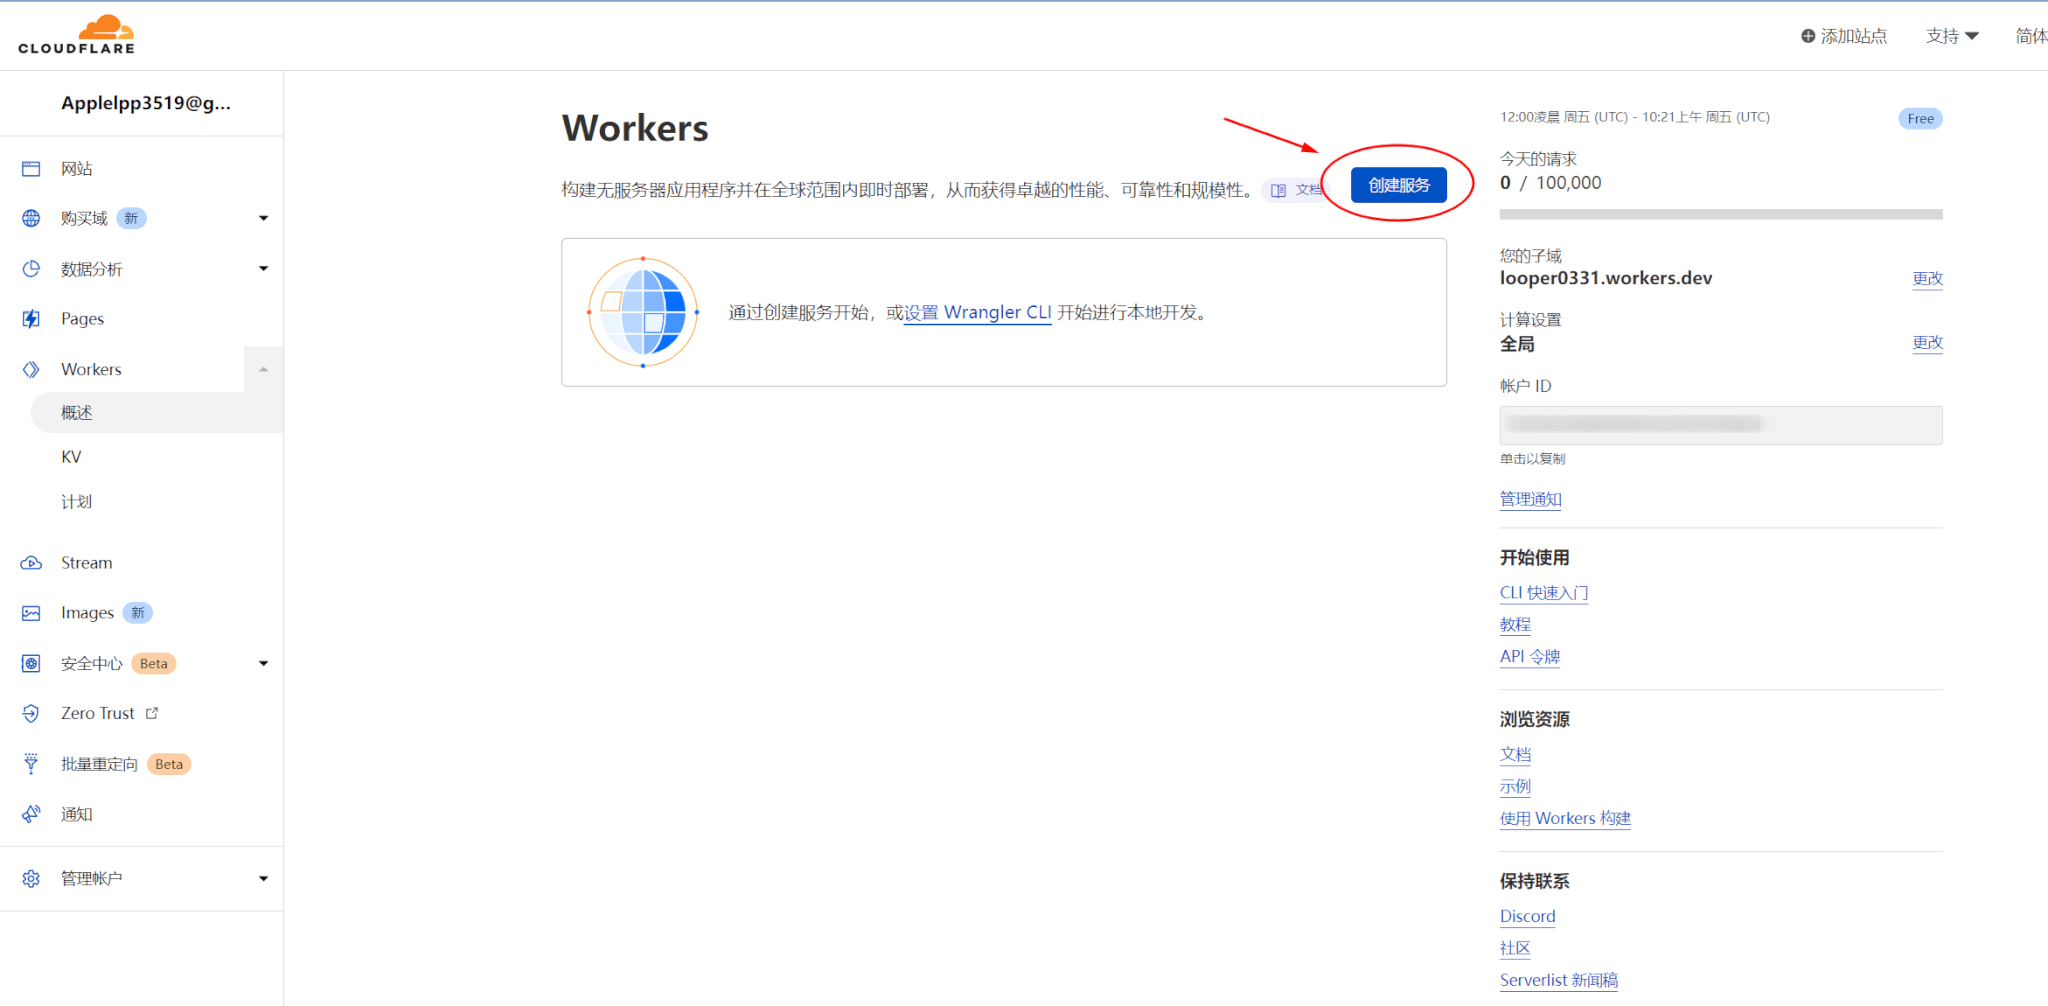The width and height of the screenshot is (2048, 1006).
Task: Click the 文档 book icon badge
Action: 1295,190
